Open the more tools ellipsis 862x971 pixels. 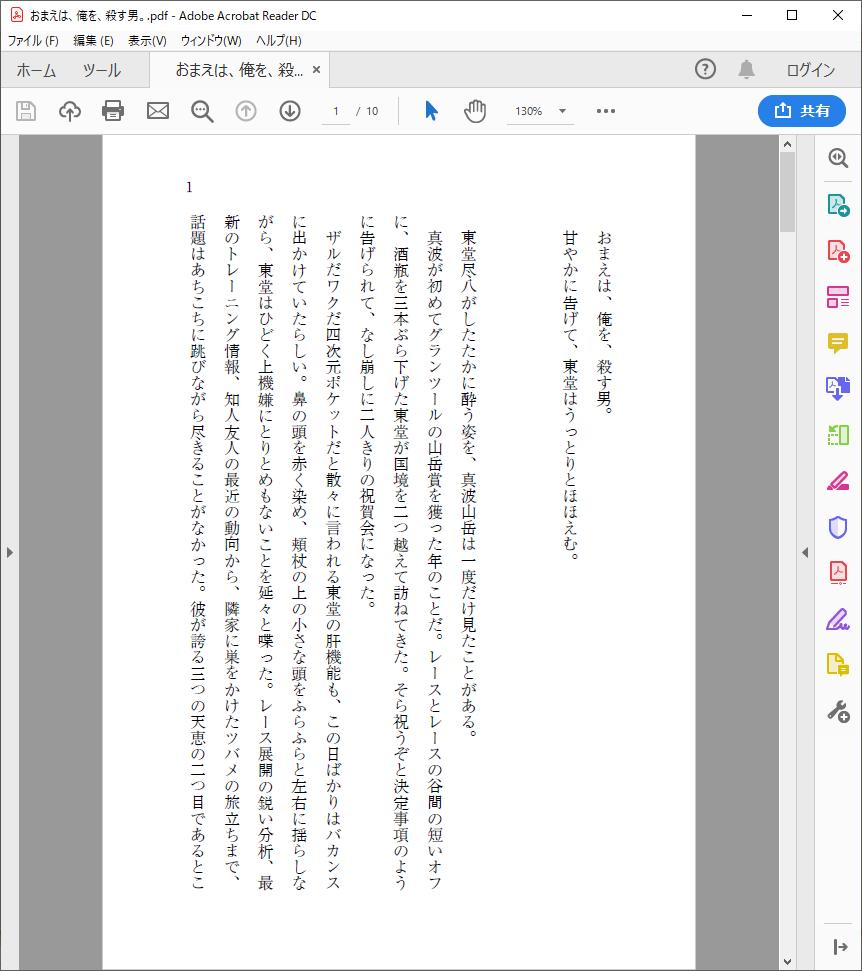pos(606,111)
